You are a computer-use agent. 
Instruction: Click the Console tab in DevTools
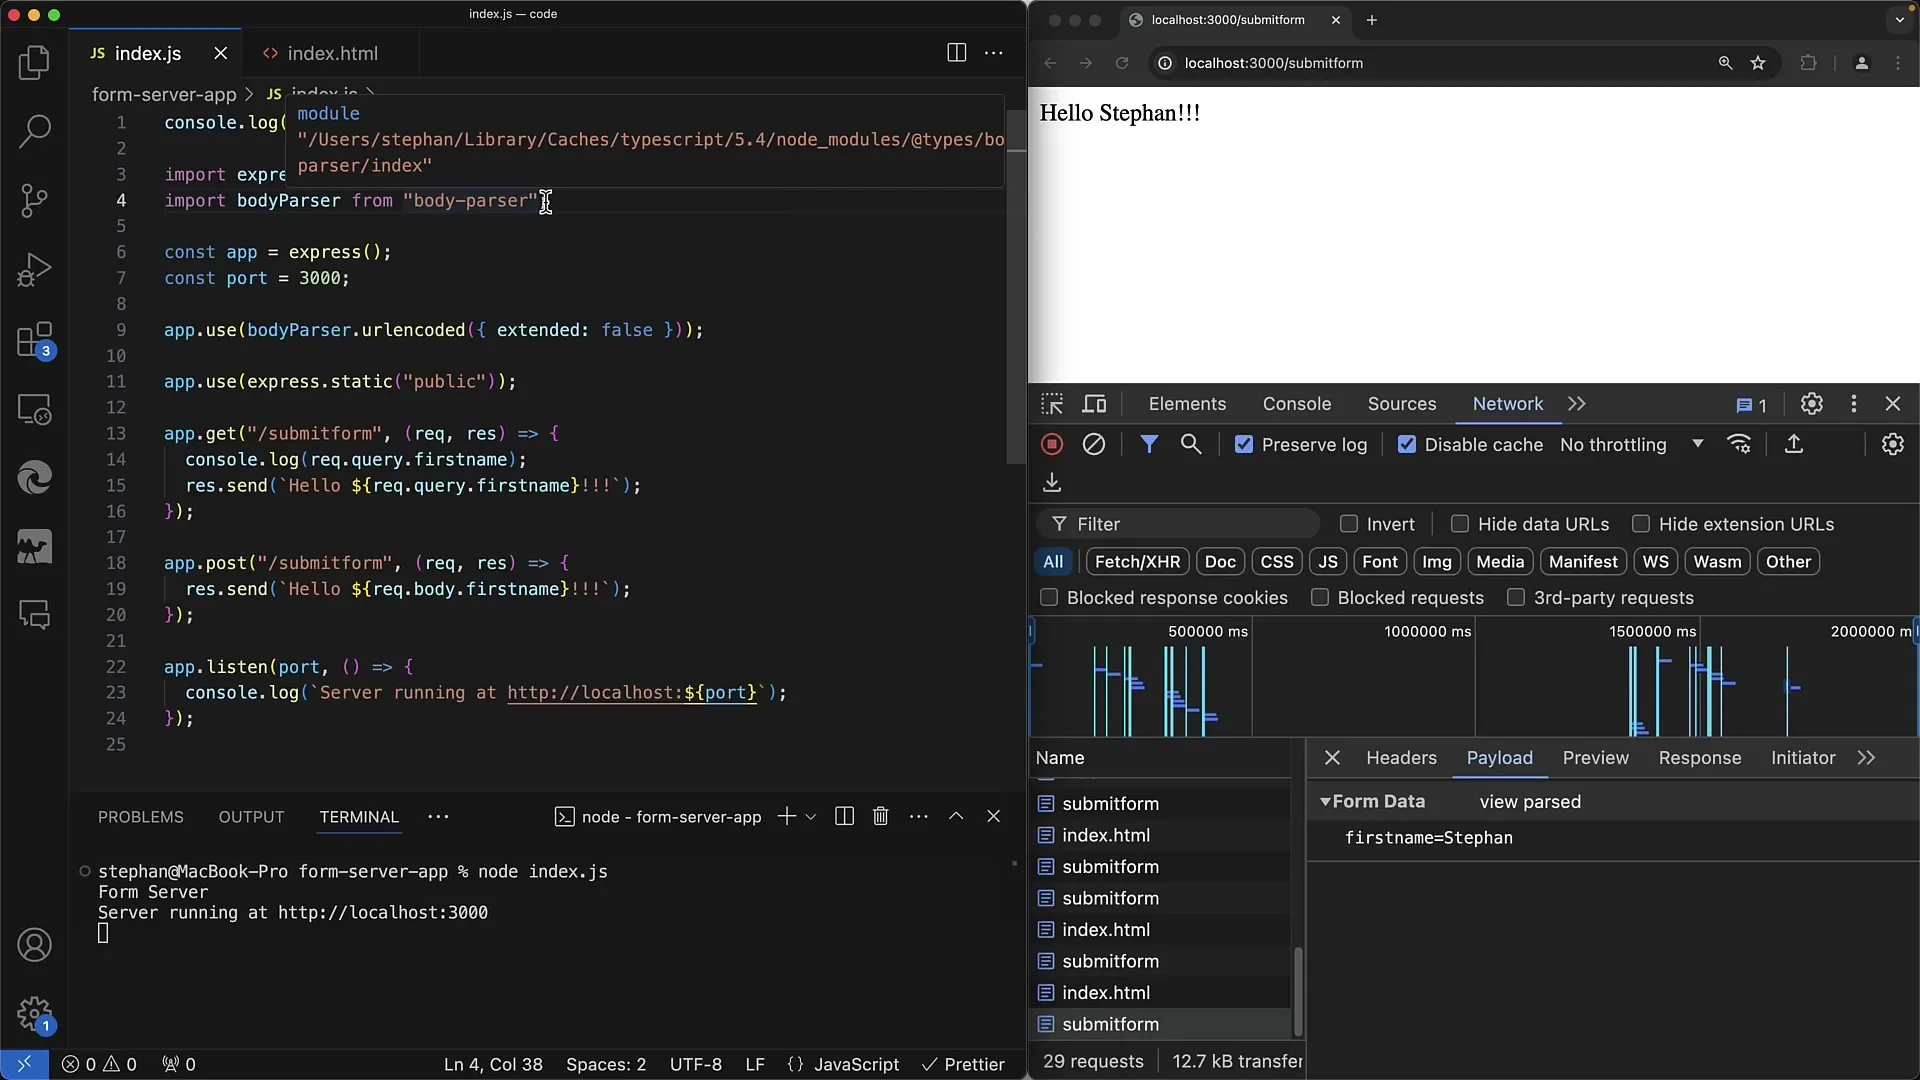click(1298, 404)
